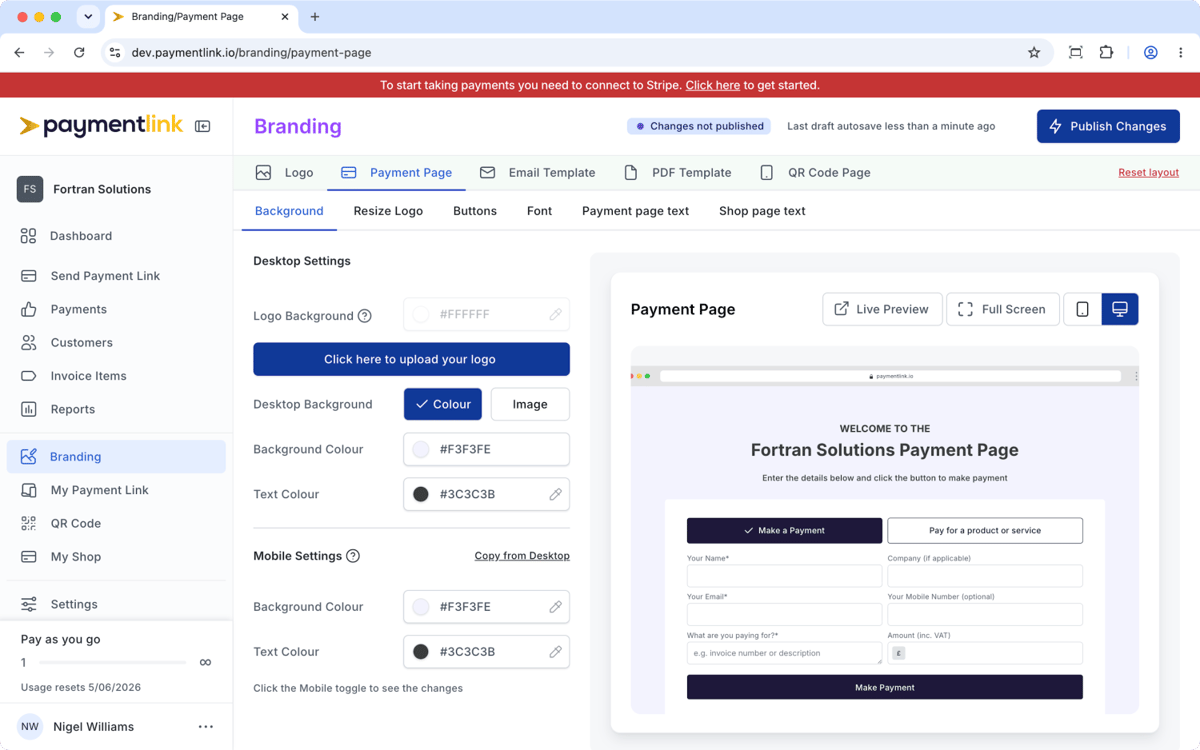Bookmark this page with the star icon
The width and height of the screenshot is (1200, 750).
1034,52
